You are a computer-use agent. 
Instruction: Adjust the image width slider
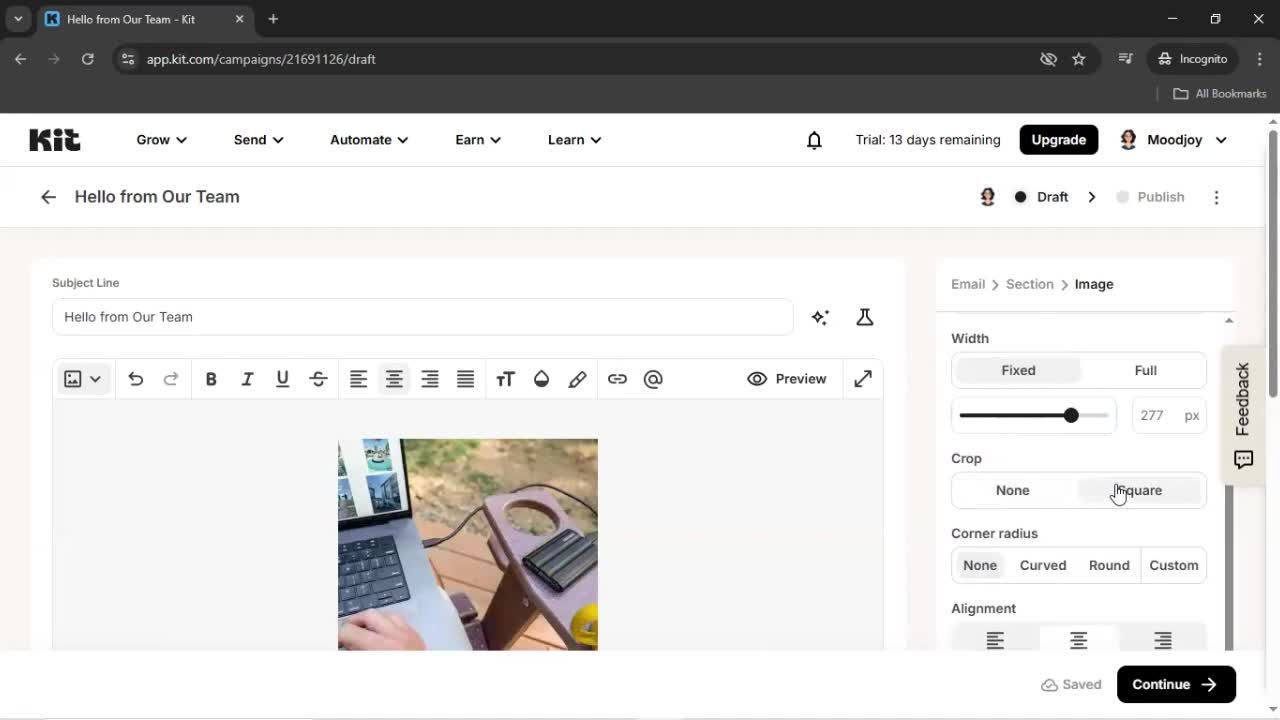(1070, 415)
